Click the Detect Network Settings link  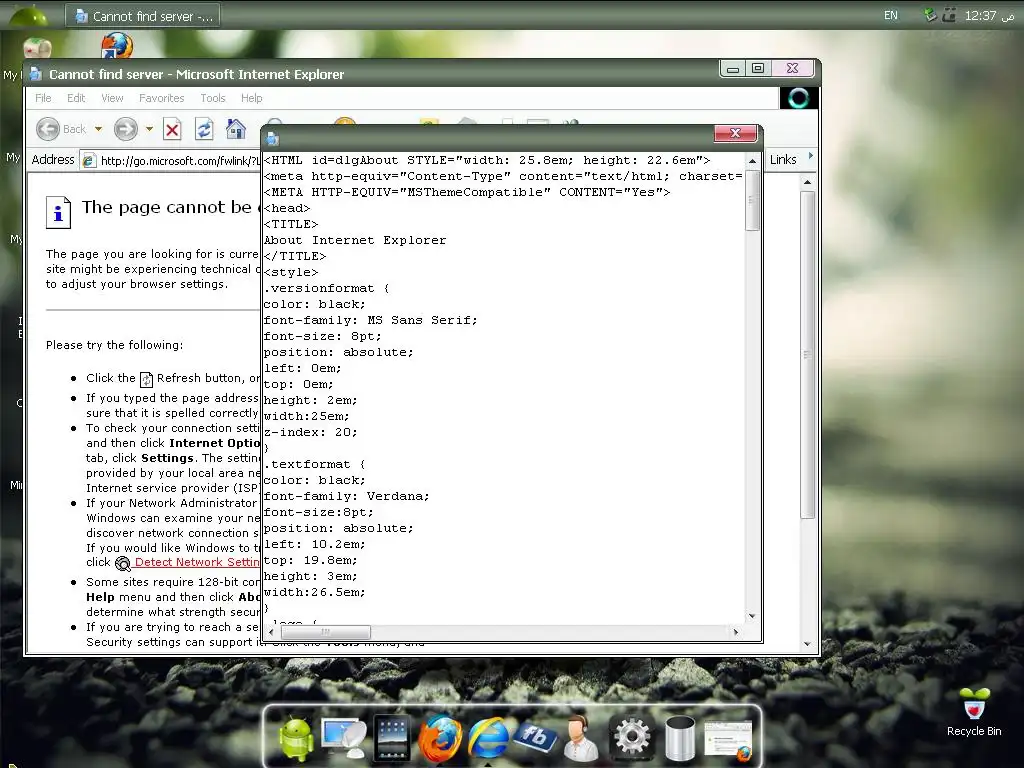point(197,562)
